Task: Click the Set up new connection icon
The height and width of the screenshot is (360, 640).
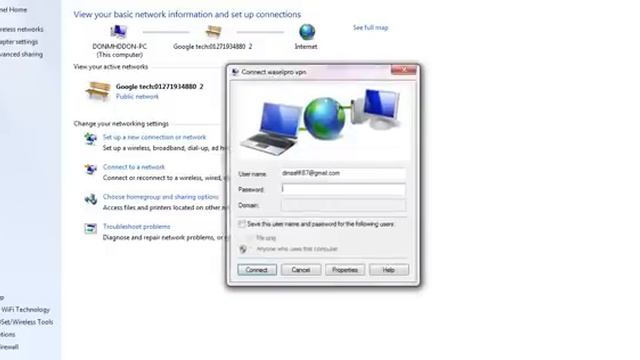Action: tap(90, 139)
